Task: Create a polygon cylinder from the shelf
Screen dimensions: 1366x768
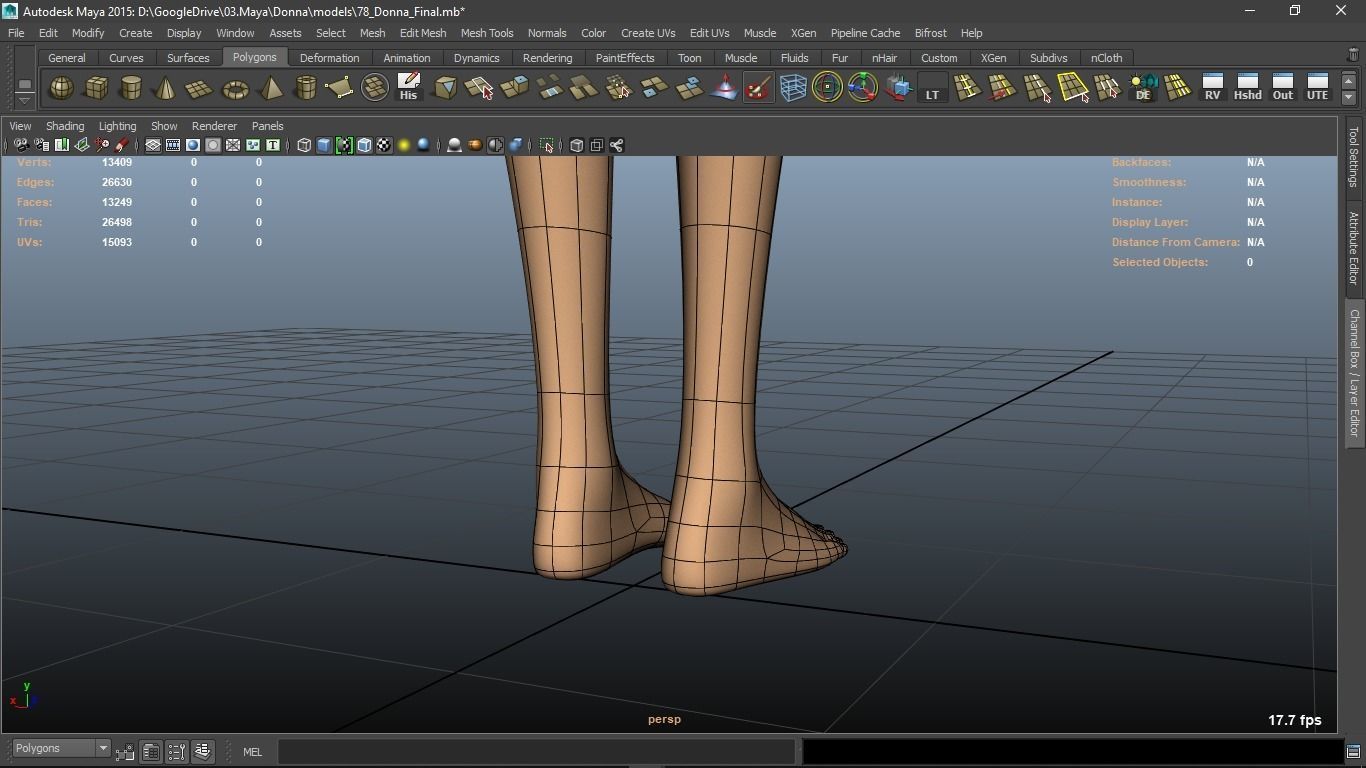Action: pyautogui.click(x=131, y=88)
